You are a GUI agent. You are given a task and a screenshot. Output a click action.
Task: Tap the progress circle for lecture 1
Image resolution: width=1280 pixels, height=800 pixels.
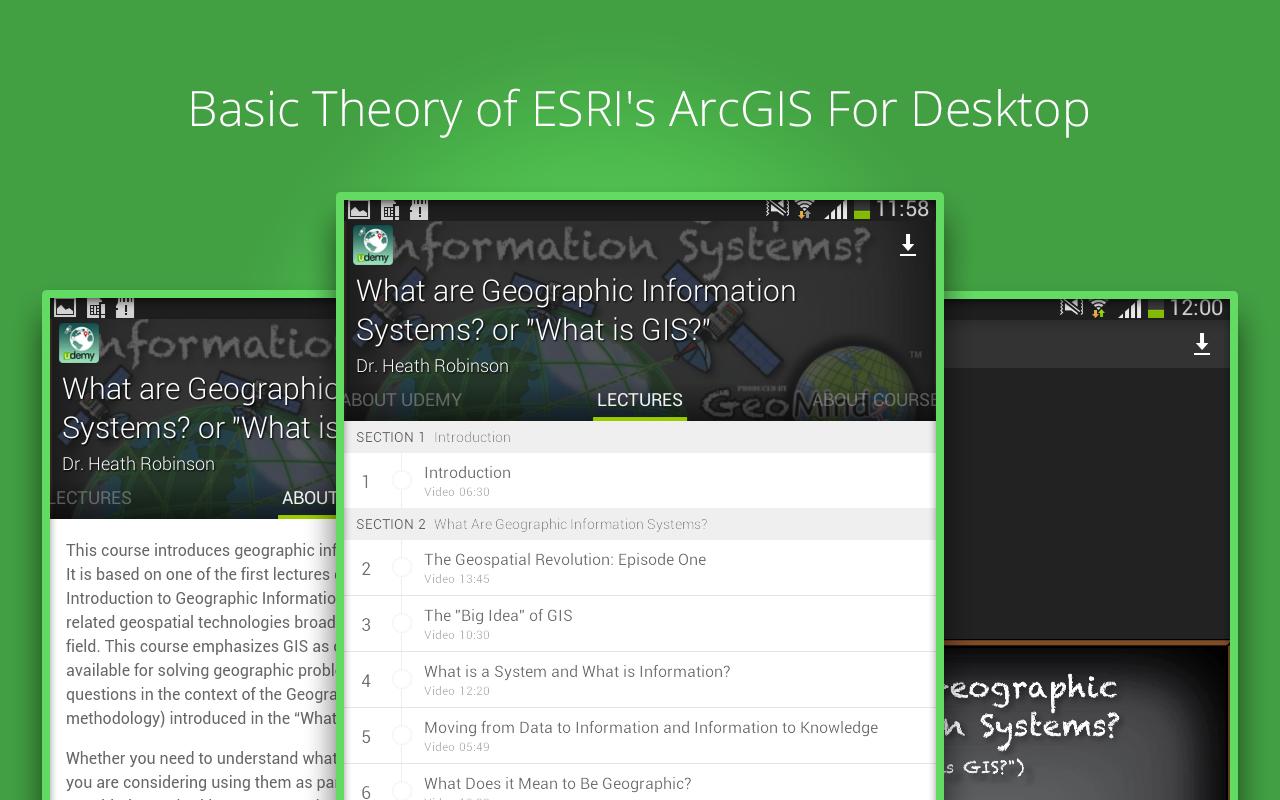(402, 481)
